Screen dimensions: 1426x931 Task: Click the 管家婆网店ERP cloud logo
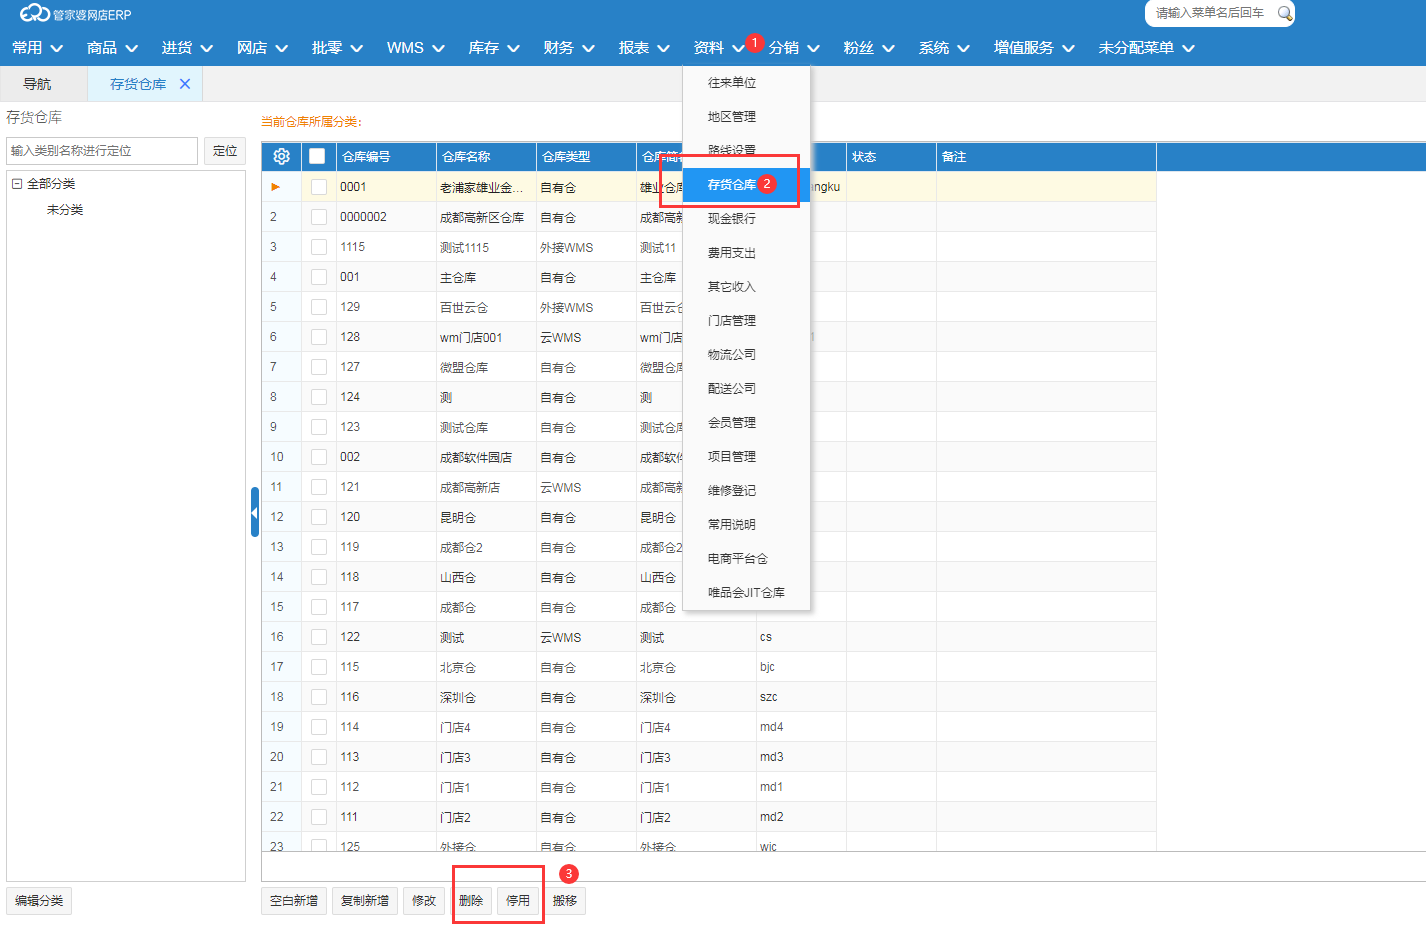click(x=35, y=13)
